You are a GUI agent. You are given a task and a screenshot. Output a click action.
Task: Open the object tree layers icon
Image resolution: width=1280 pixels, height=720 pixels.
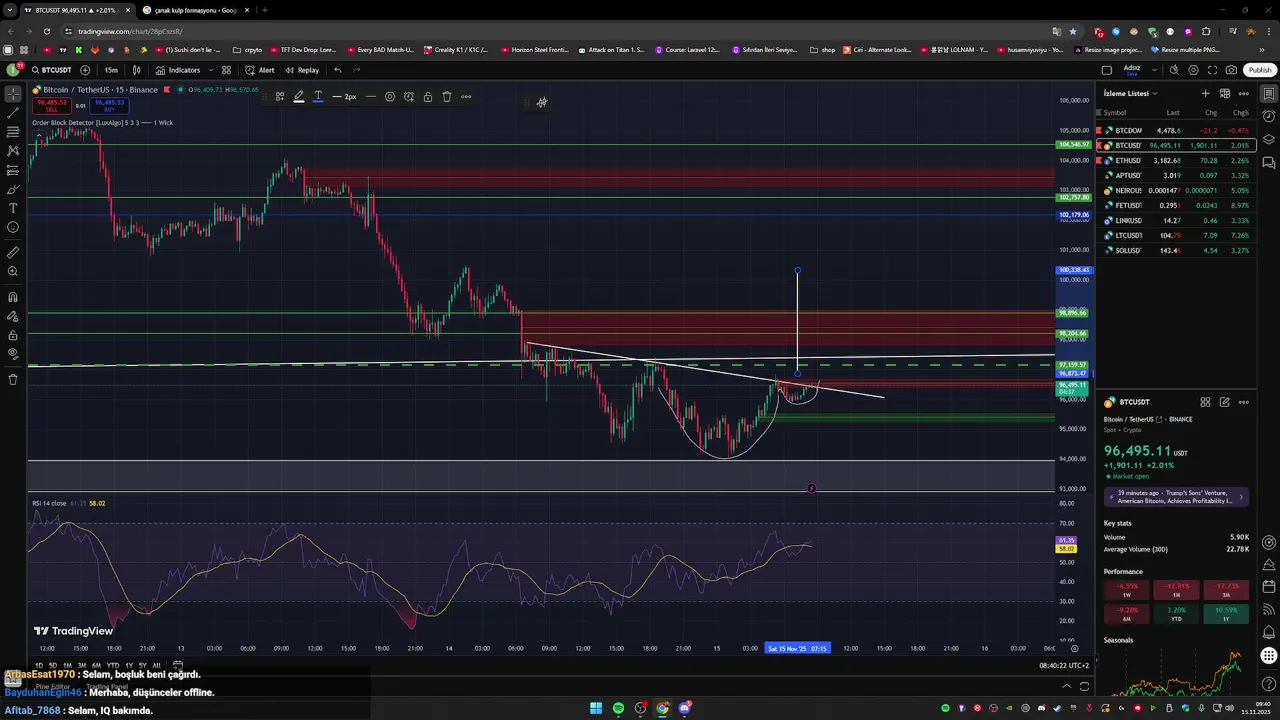(1269, 140)
